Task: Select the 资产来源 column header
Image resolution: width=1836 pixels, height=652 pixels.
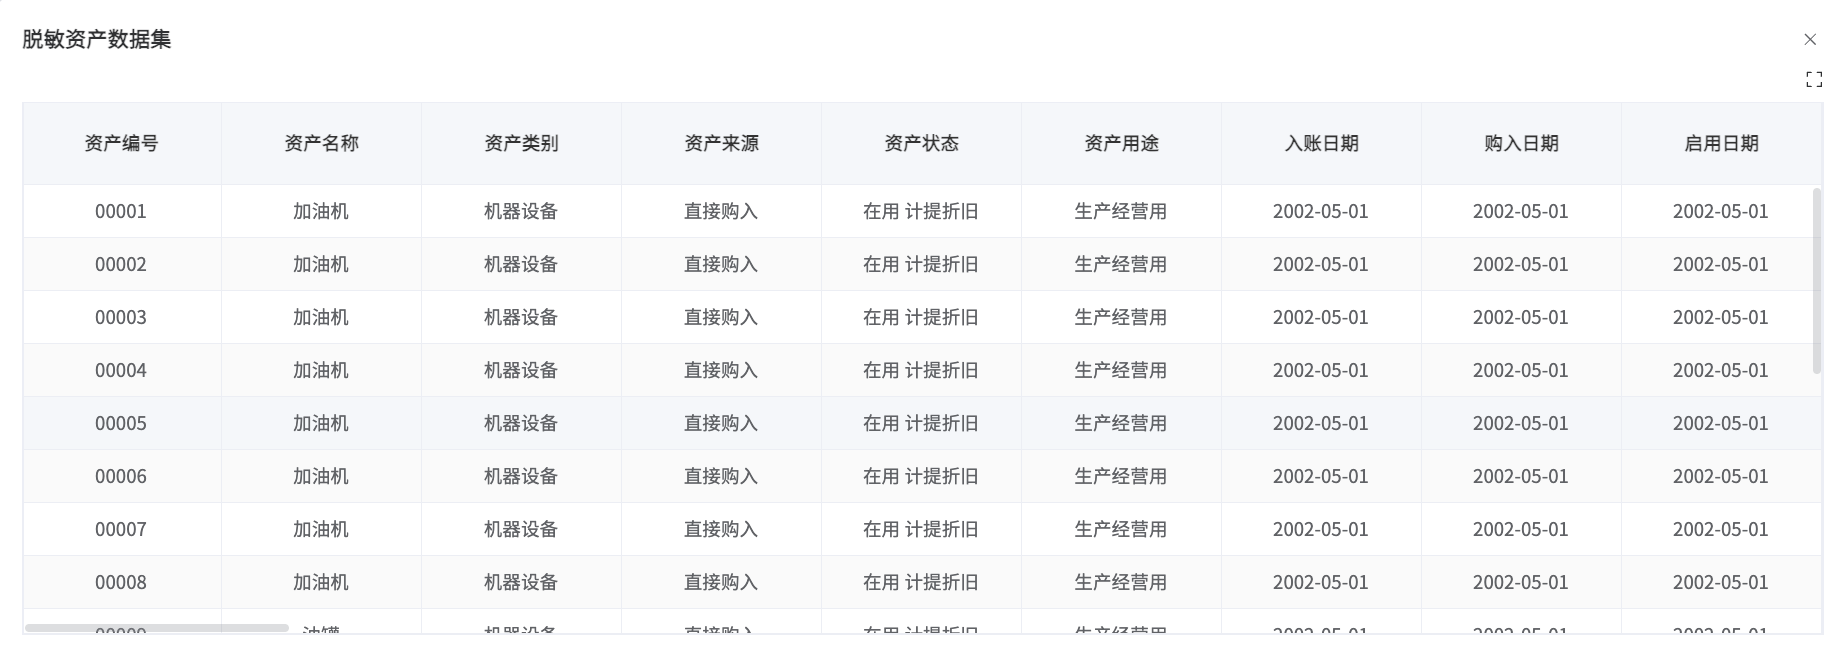Action: click(722, 144)
